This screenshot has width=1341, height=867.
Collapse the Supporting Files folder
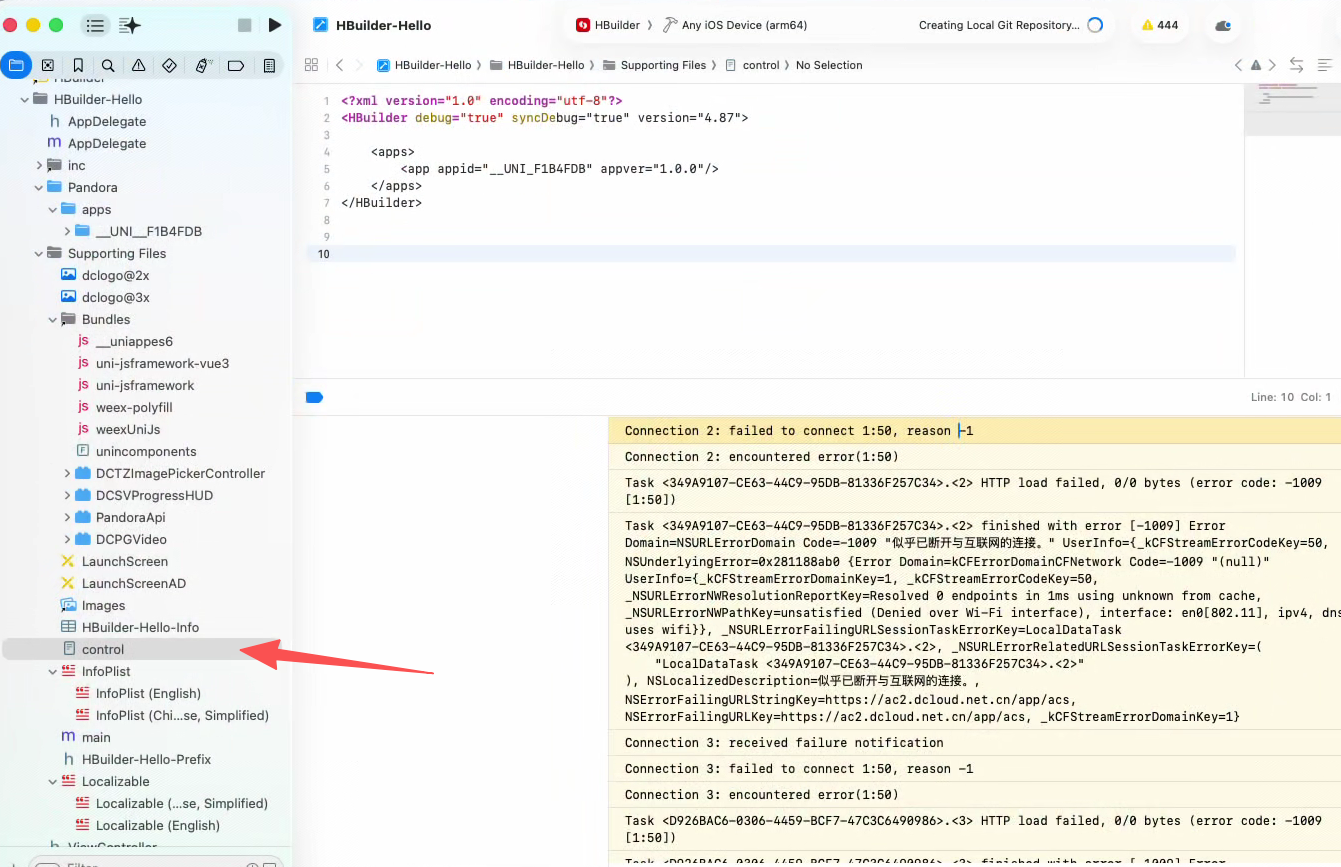(x=40, y=253)
